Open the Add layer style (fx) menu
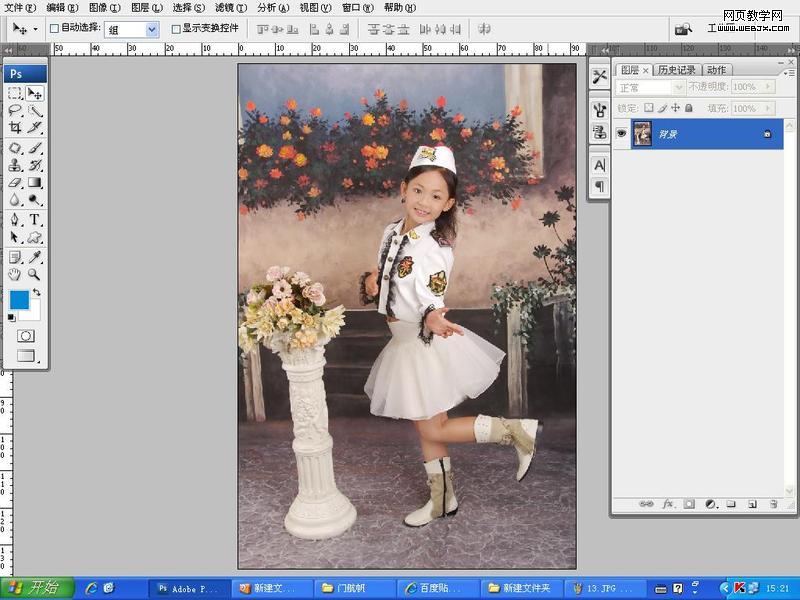The height and width of the screenshot is (600, 800). (666, 503)
